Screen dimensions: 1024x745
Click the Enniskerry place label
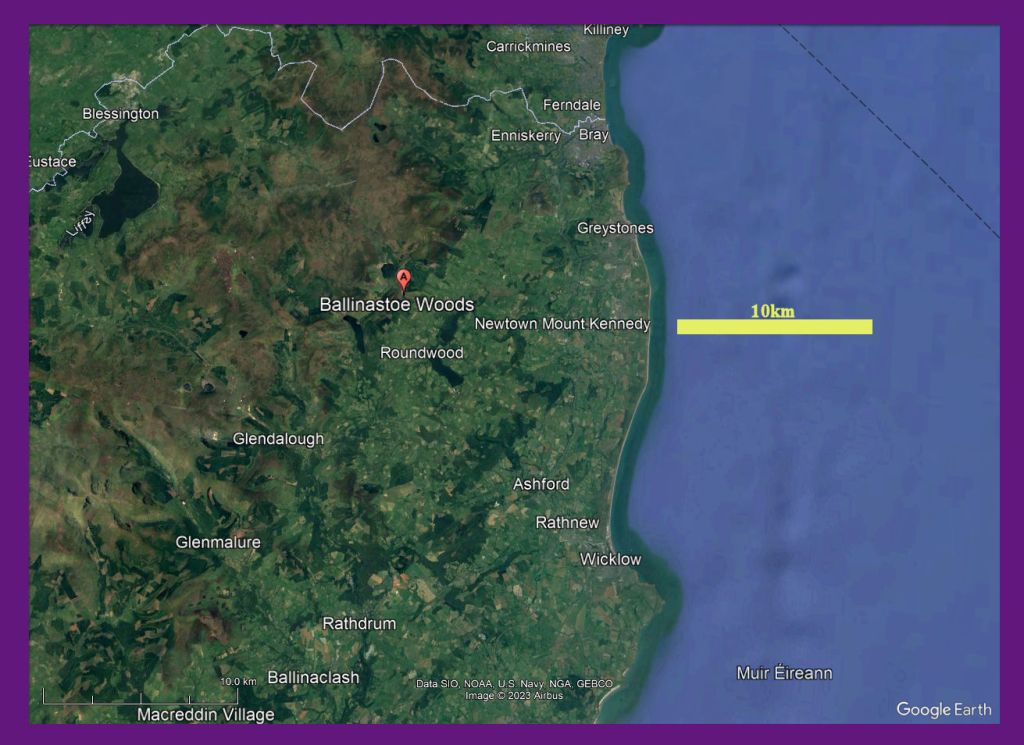click(x=526, y=136)
